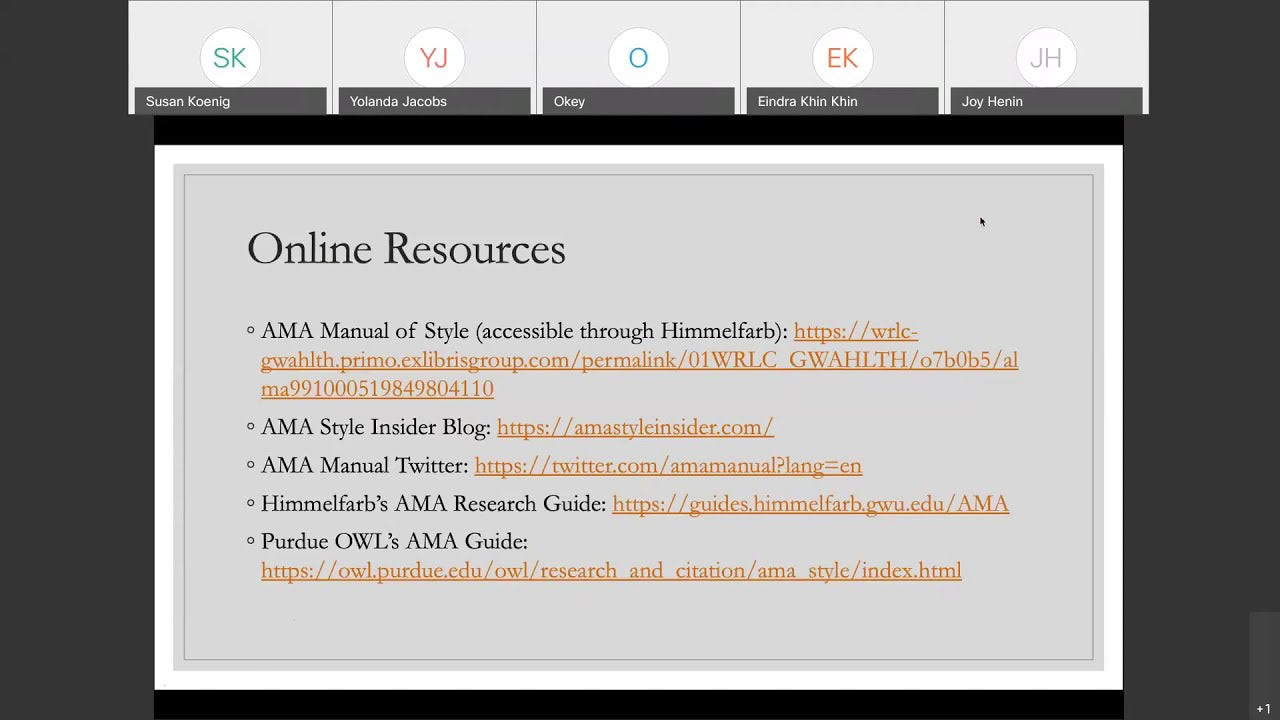Open the AMA Manual of Style permalink
This screenshot has width=1280, height=720.
[639, 360]
